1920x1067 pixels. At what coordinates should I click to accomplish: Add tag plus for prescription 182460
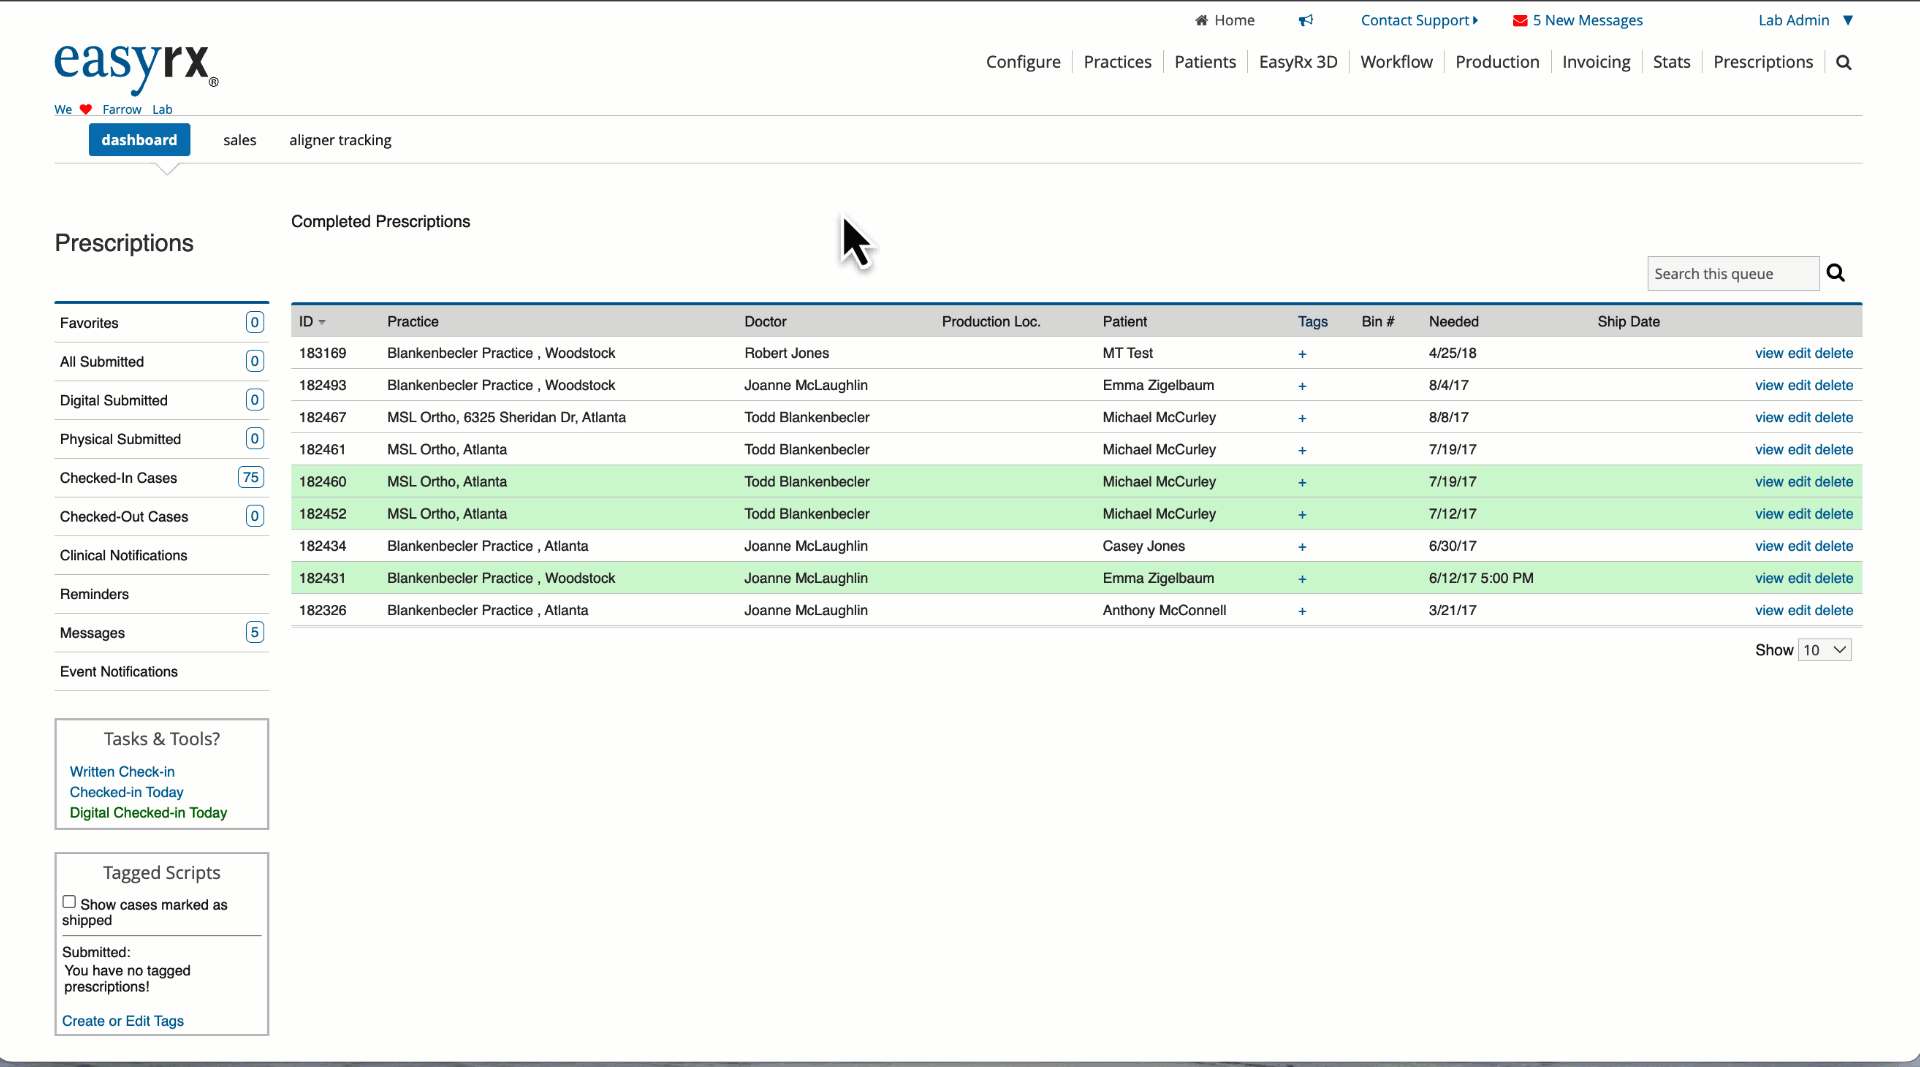coord(1302,482)
